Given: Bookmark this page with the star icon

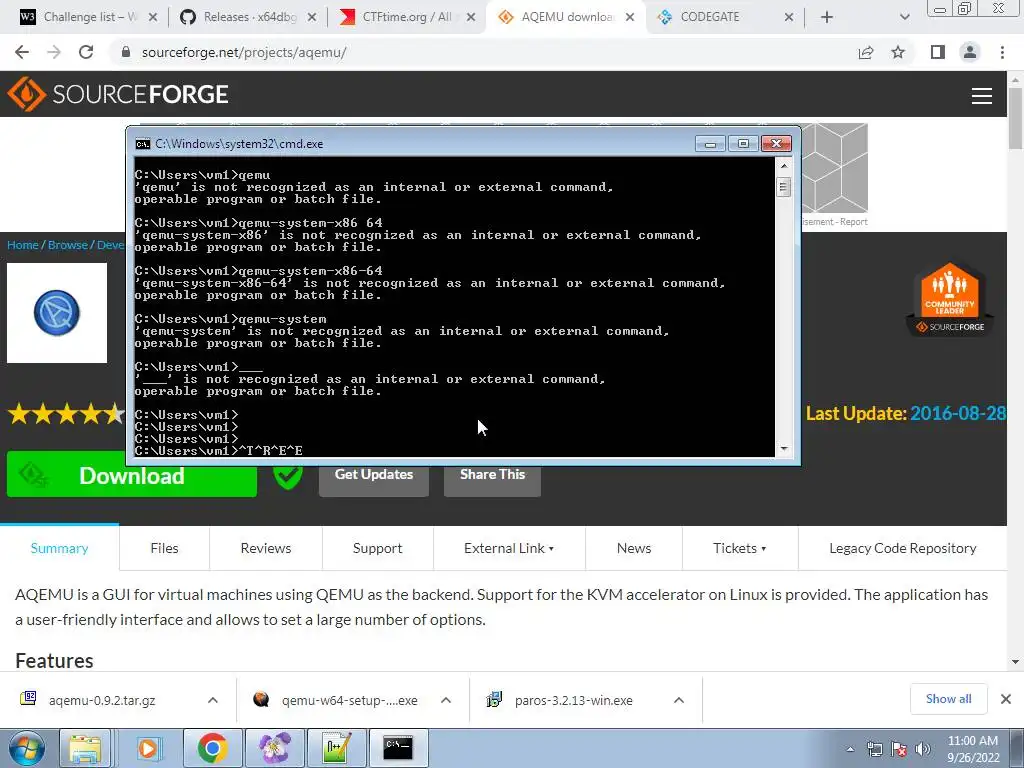Looking at the screenshot, I should 898,52.
